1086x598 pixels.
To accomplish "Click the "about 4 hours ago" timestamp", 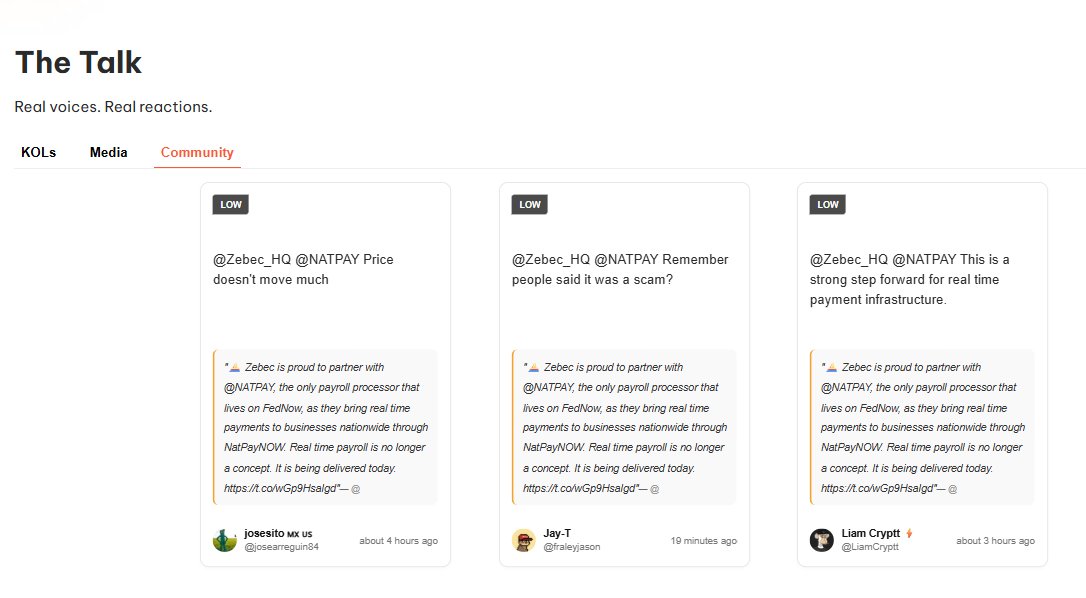I will click(398, 541).
